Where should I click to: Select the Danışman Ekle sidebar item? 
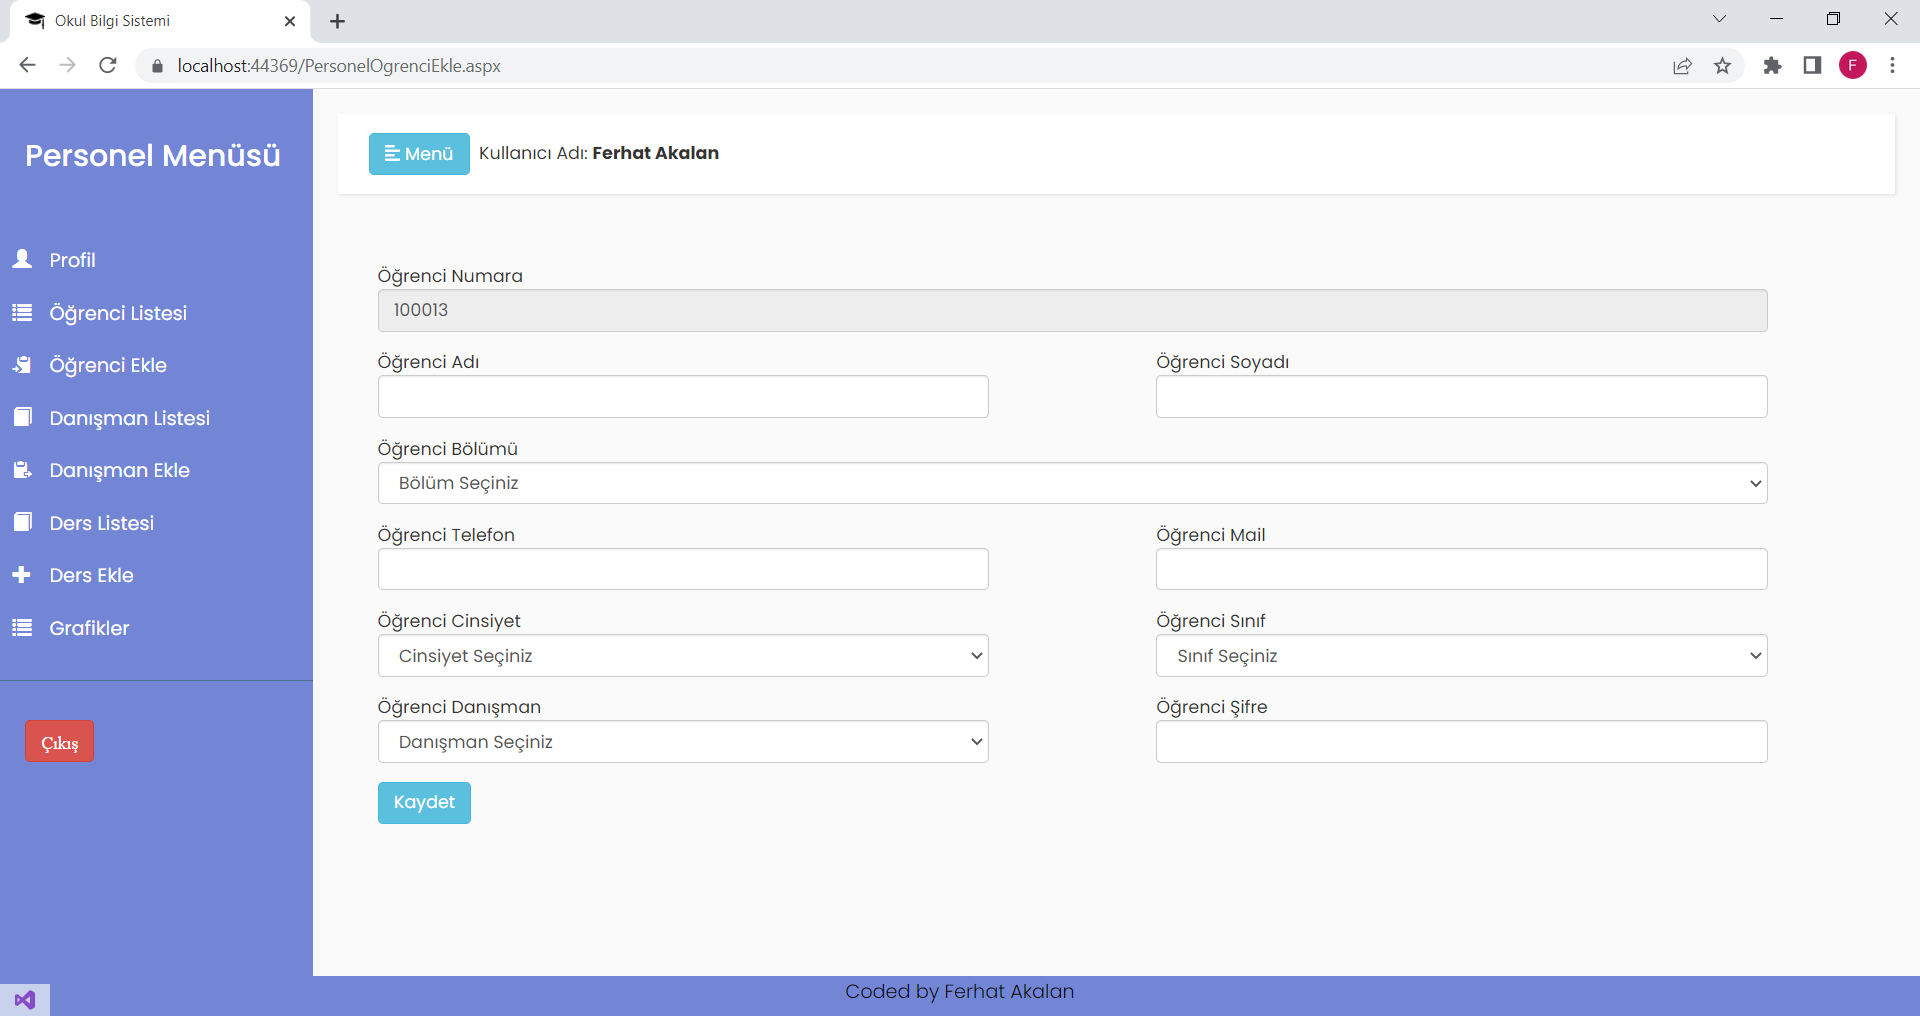(119, 470)
